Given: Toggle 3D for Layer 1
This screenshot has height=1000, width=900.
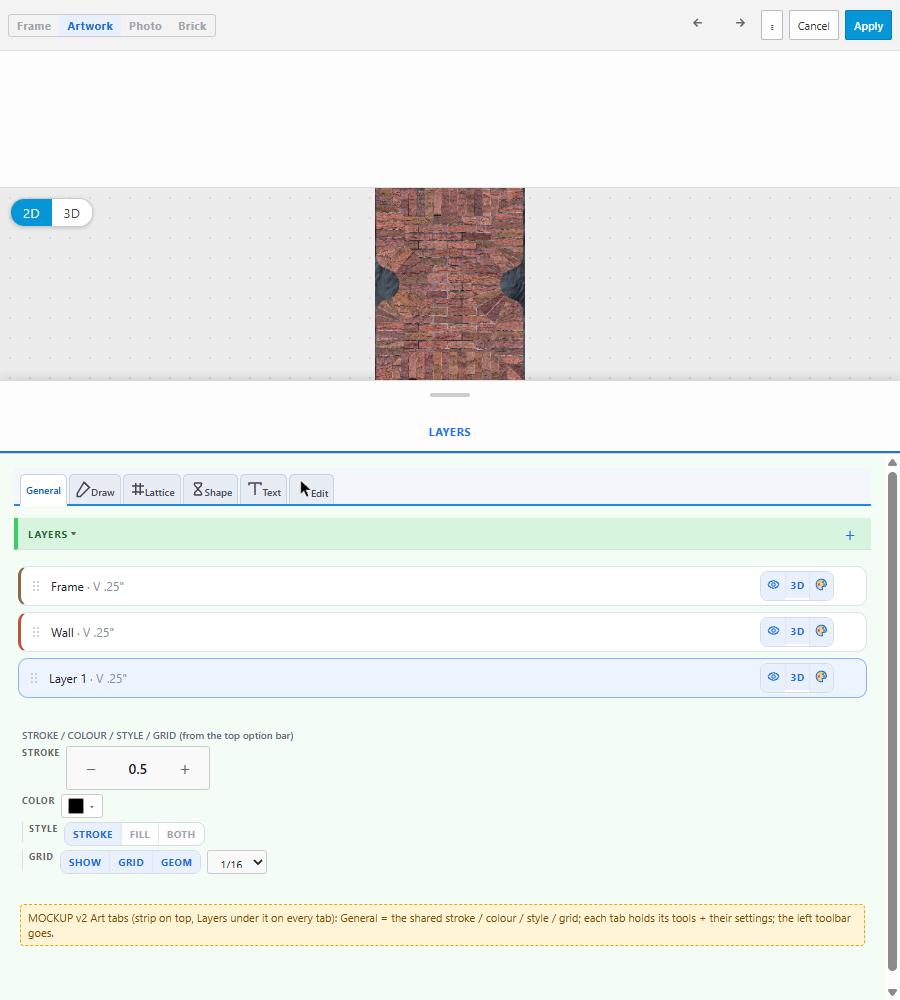Looking at the screenshot, I should [797, 677].
